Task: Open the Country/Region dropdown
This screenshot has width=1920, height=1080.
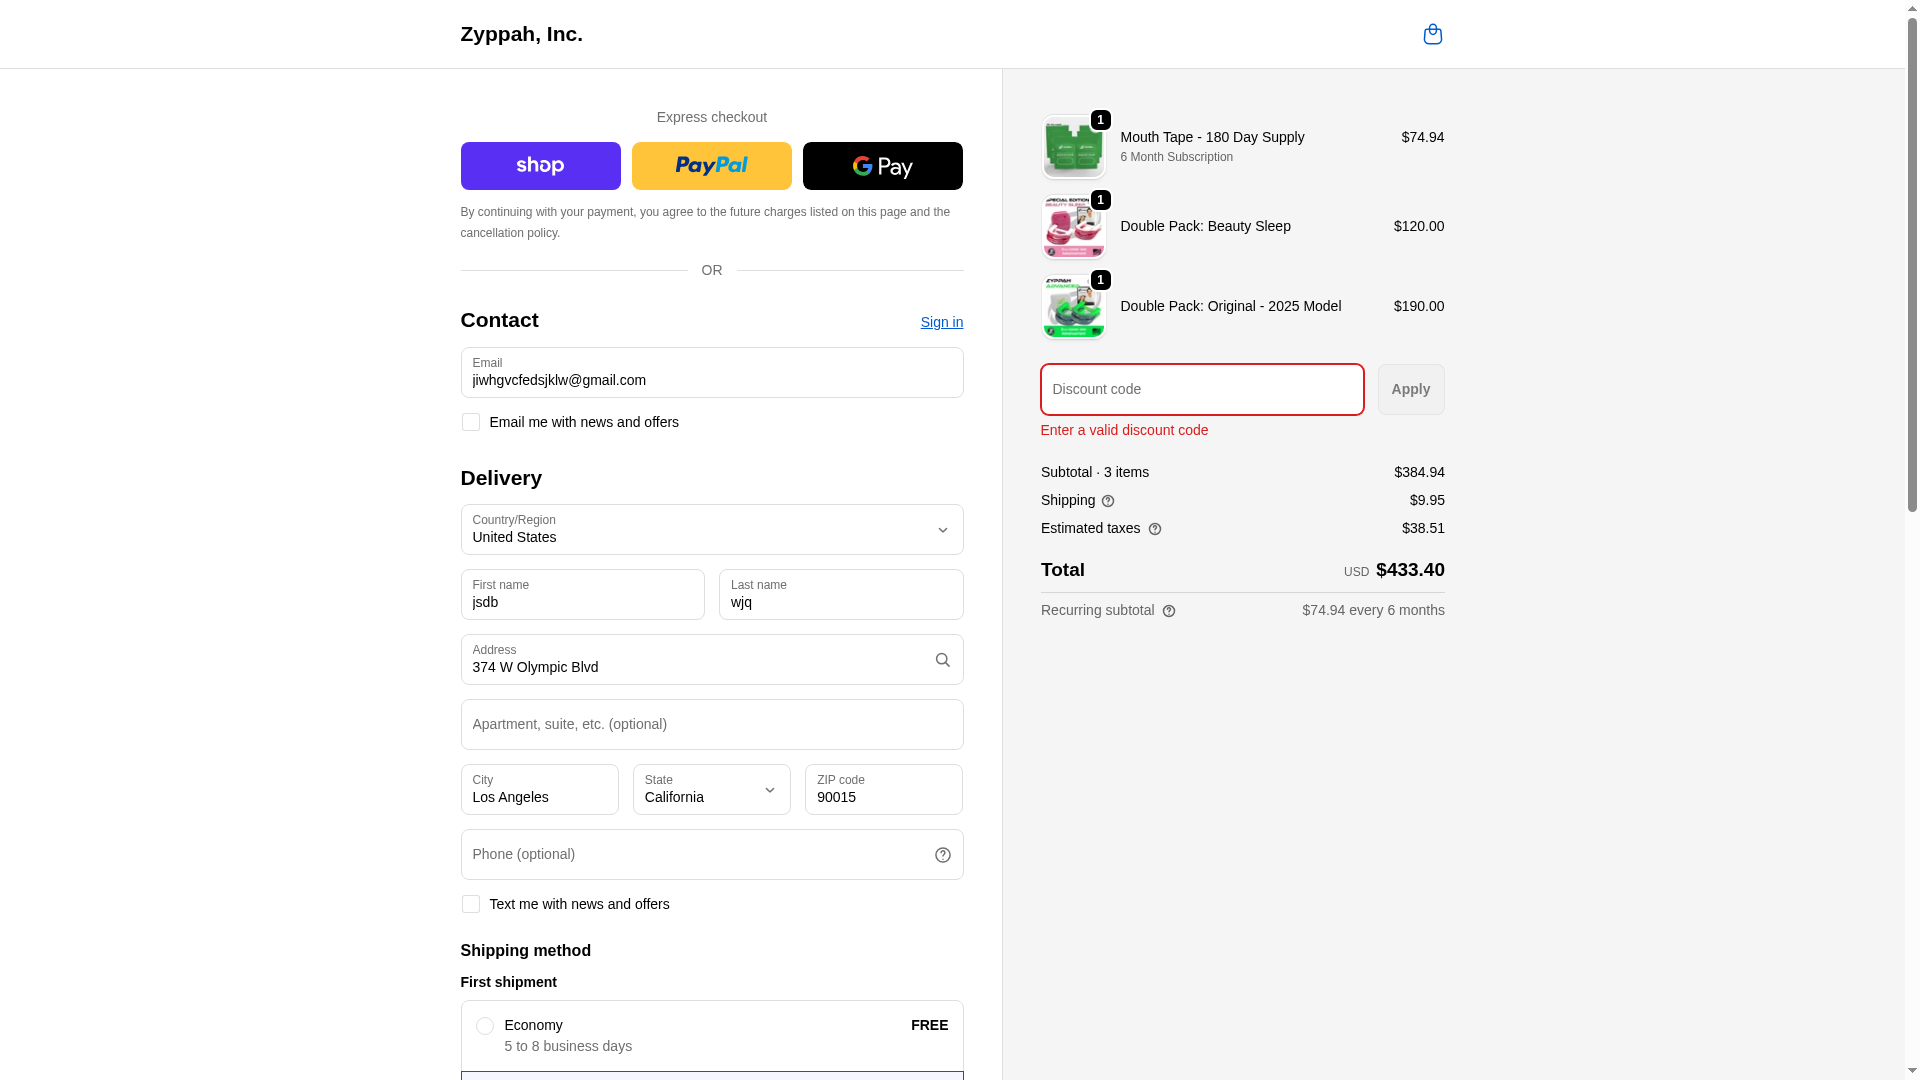Action: [x=711, y=530]
